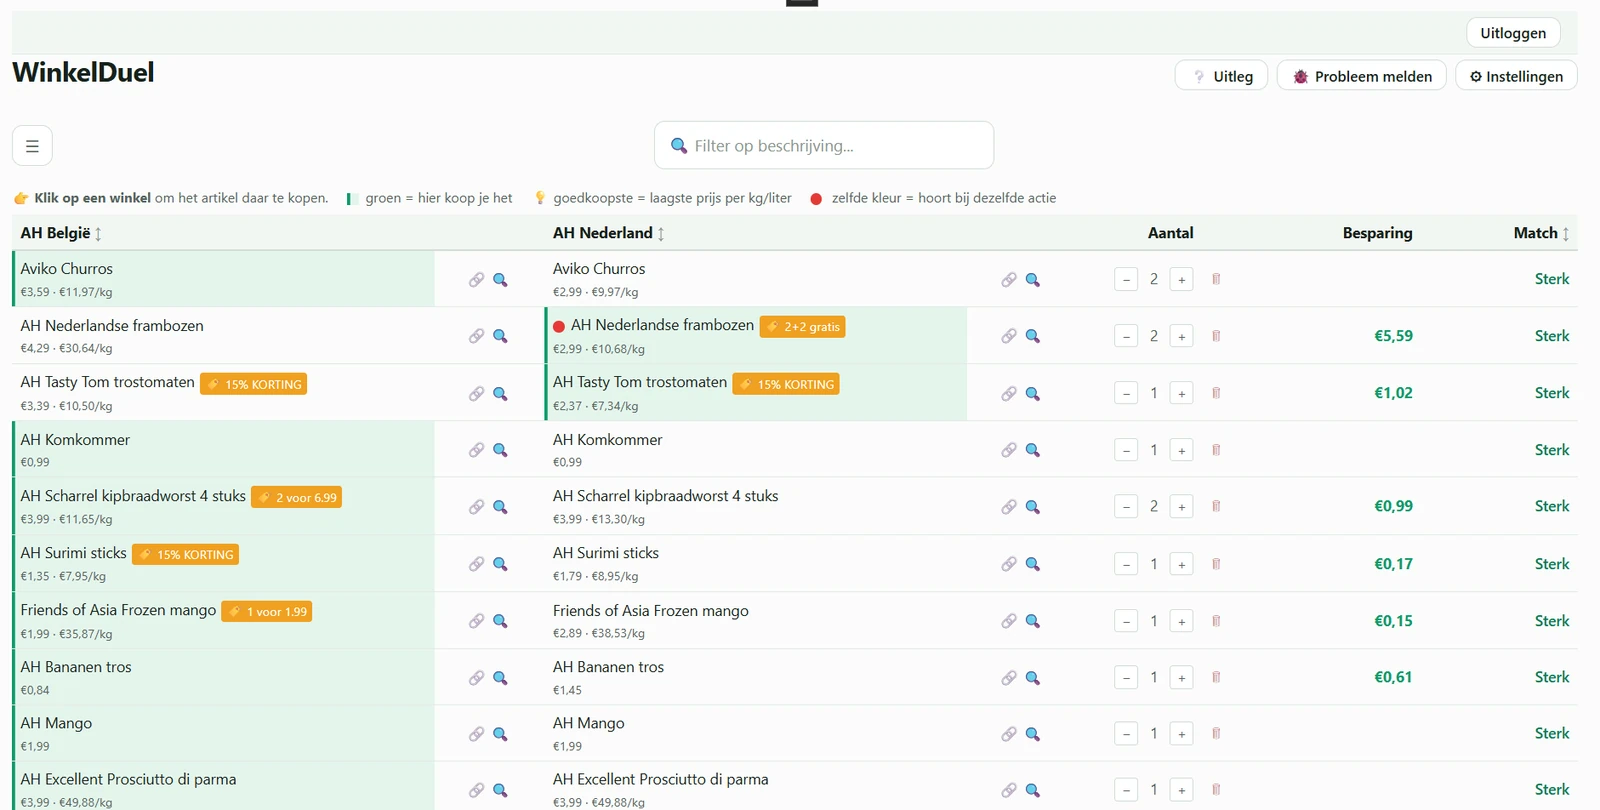The image size is (1600, 810).
Task: Click the AH Nederland link icon for Aviko Churros
Action: [1009, 280]
